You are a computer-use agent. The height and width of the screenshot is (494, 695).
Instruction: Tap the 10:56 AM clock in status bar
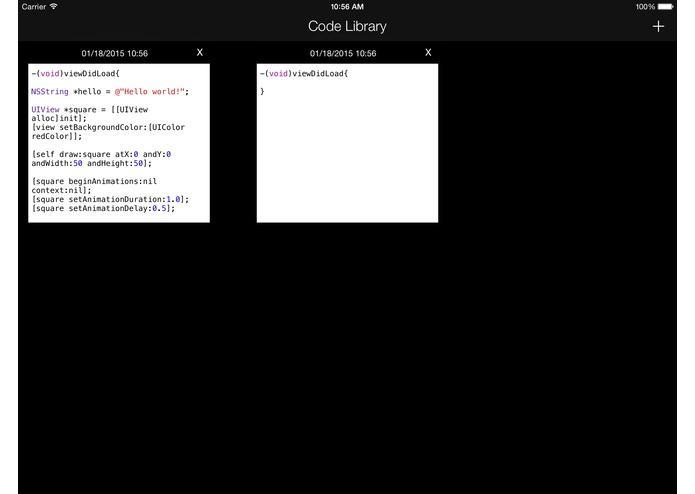click(347, 7)
